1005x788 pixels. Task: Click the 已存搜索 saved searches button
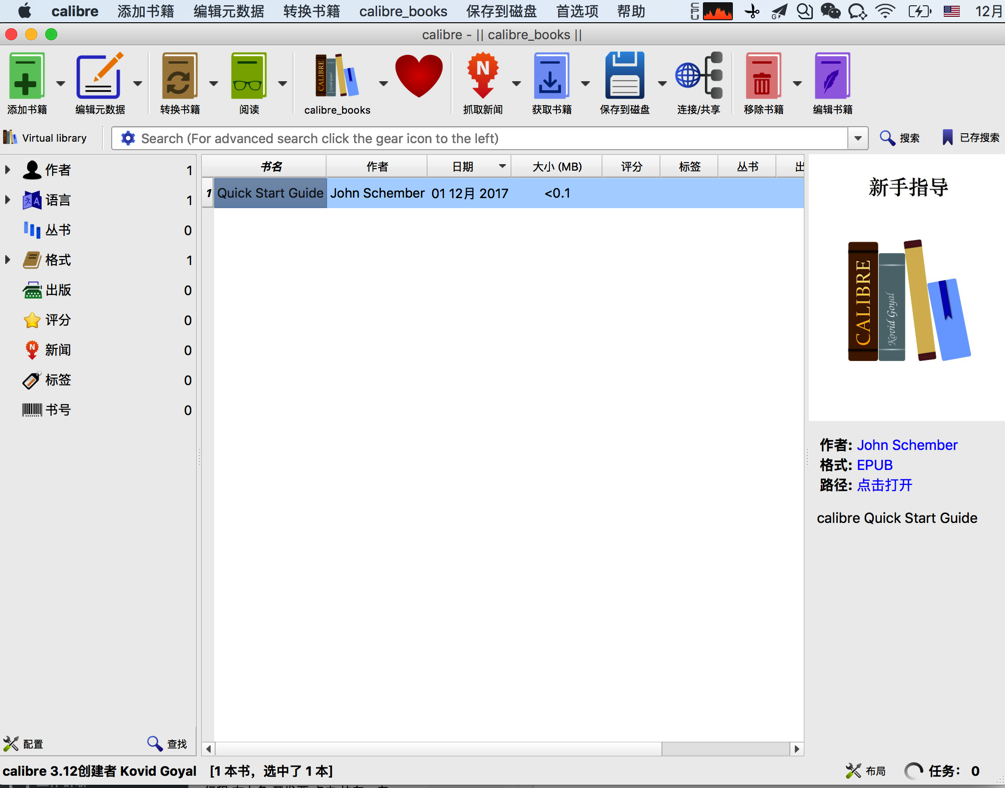(970, 138)
